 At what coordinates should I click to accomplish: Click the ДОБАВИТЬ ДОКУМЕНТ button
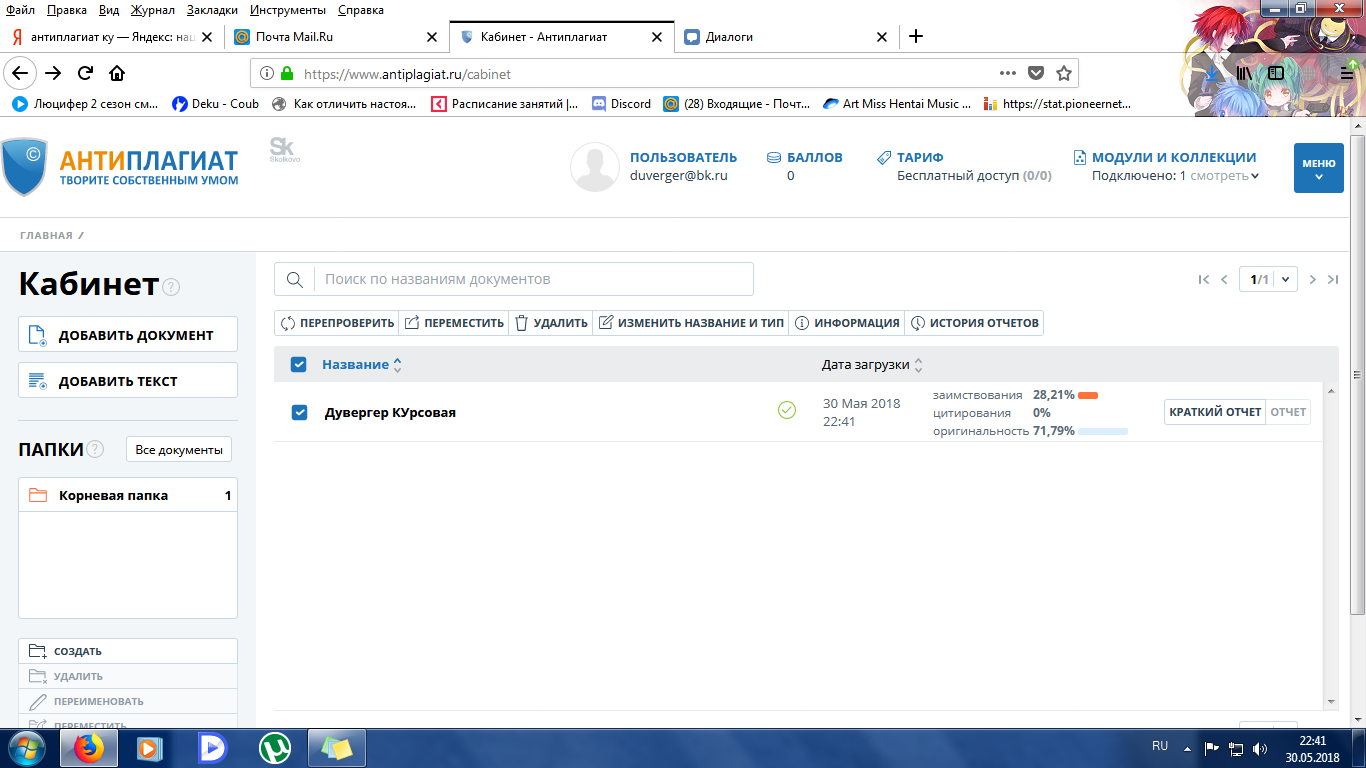coord(128,335)
